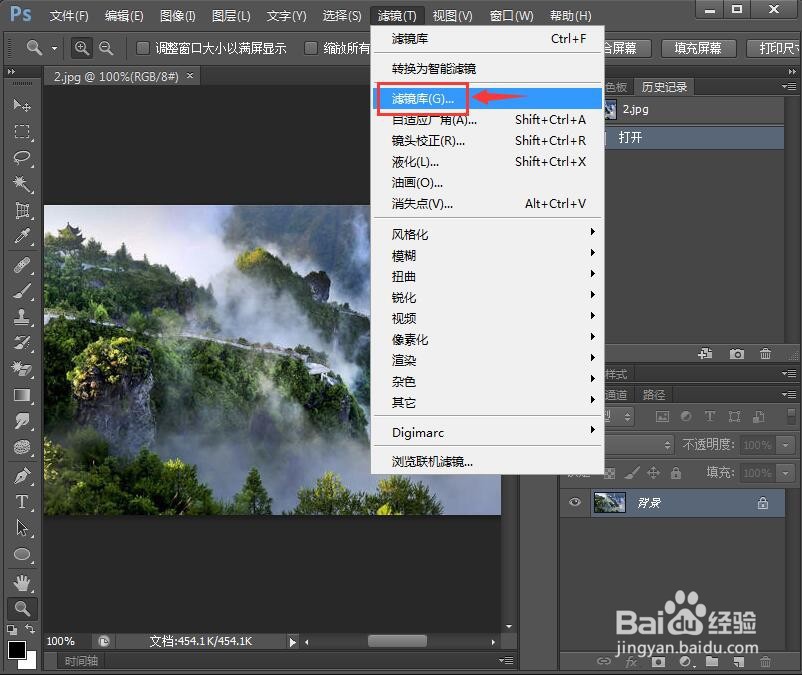The height and width of the screenshot is (675, 802).
Task: Toggle lock all in layers panel
Action: pos(676,473)
